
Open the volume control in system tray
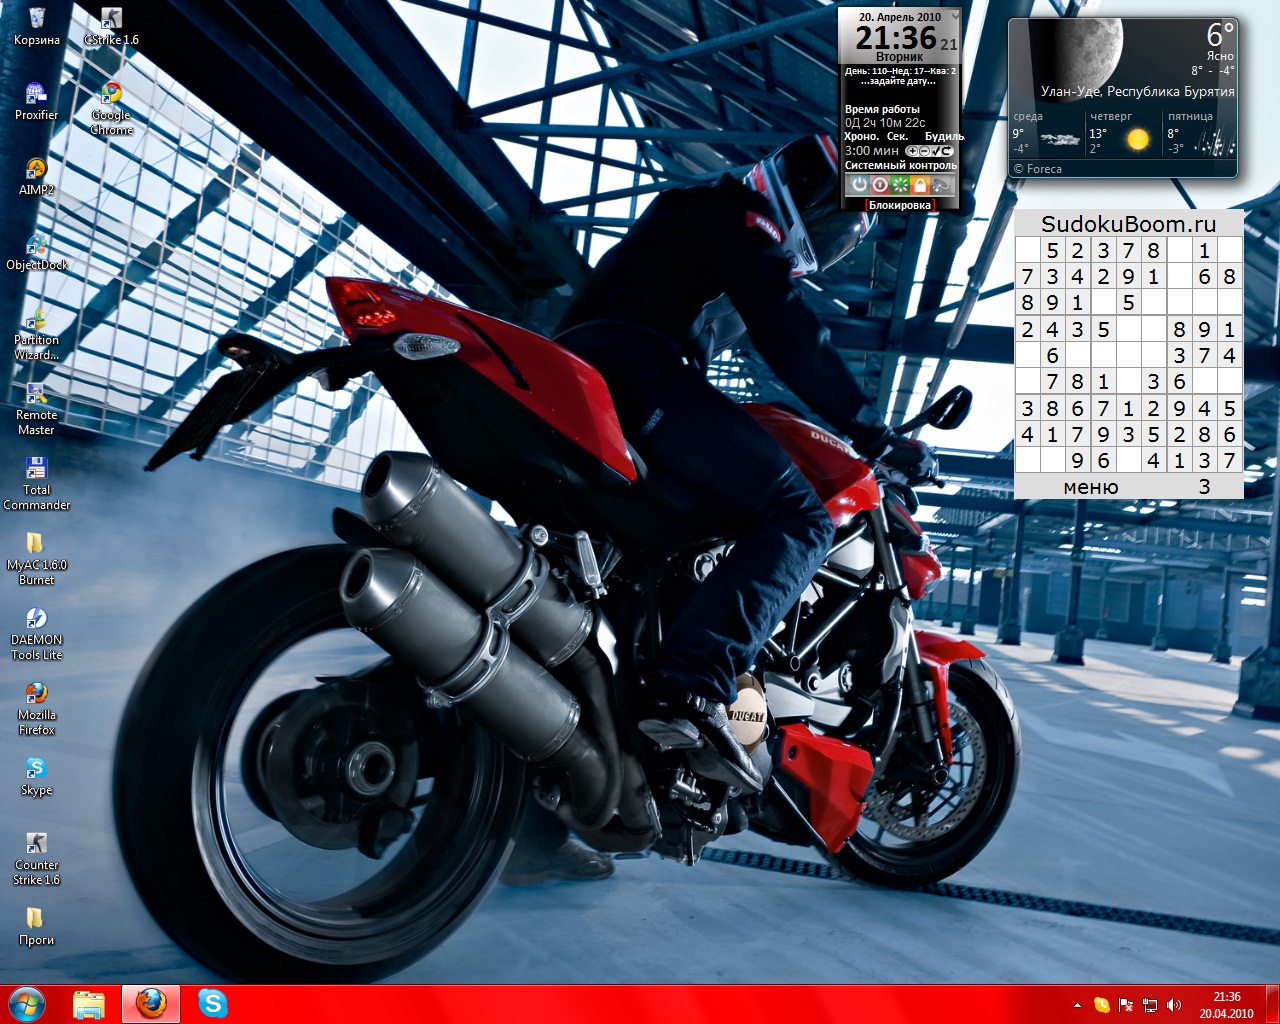[x=1173, y=1005]
